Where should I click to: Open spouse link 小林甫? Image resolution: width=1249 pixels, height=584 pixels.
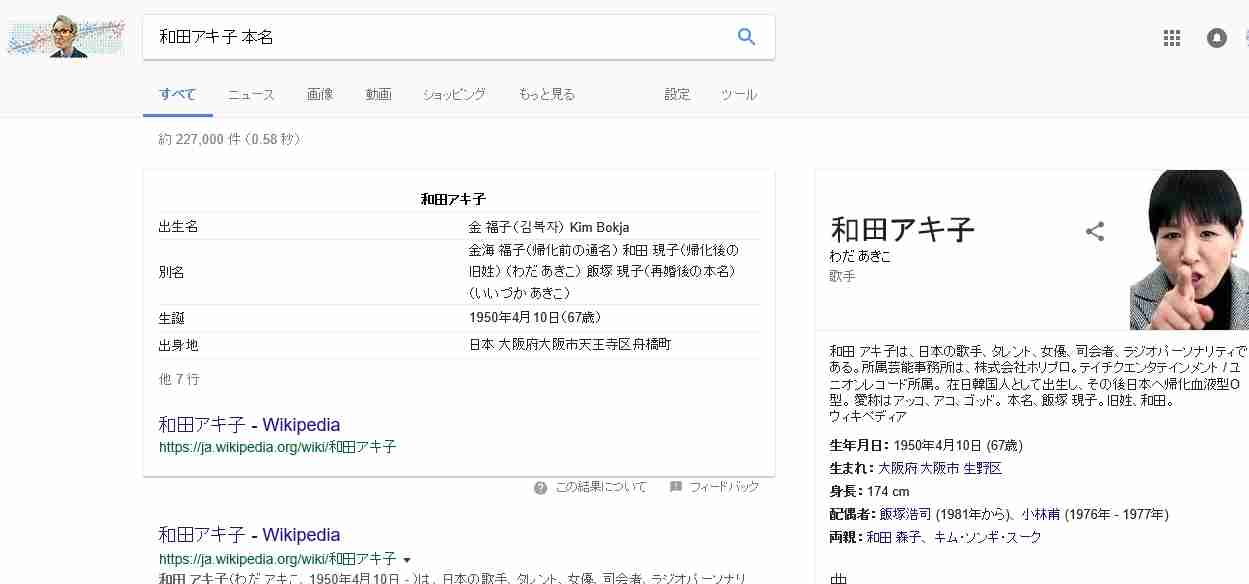(x=1041, y=514)
